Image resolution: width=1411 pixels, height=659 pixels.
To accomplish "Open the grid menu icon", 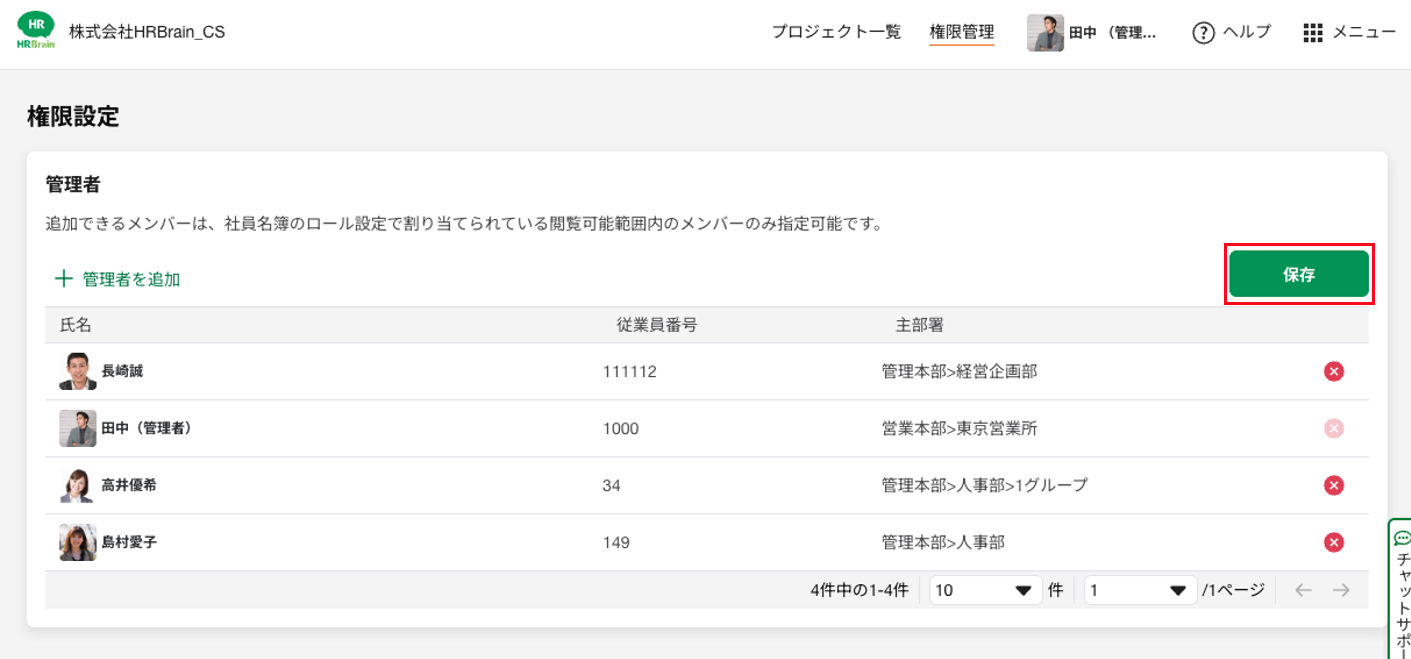I will pyautogui.click(x=1313, y=33).
